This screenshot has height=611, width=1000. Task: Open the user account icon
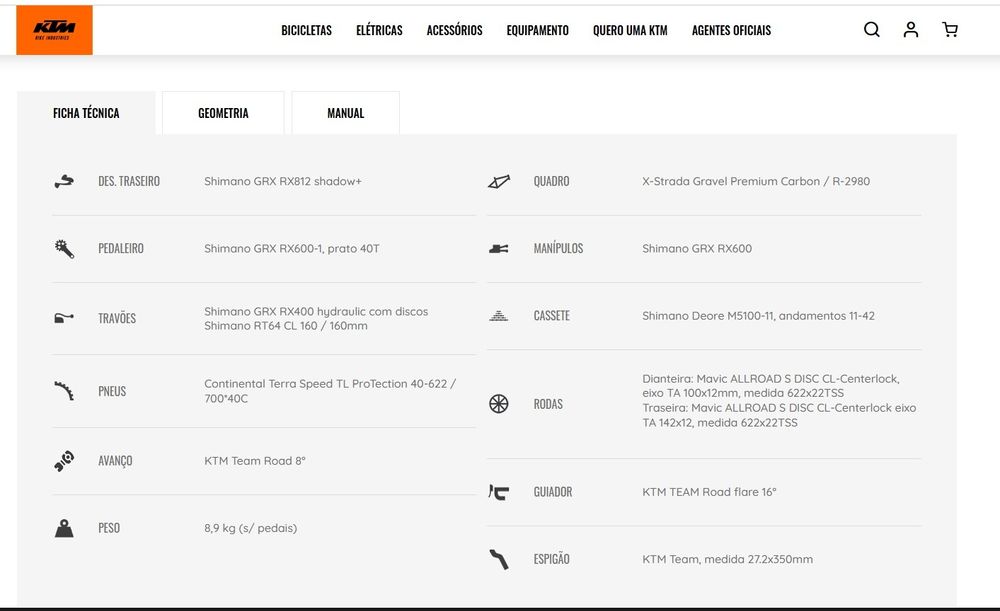pyautogui.click(x=911, y=29)
